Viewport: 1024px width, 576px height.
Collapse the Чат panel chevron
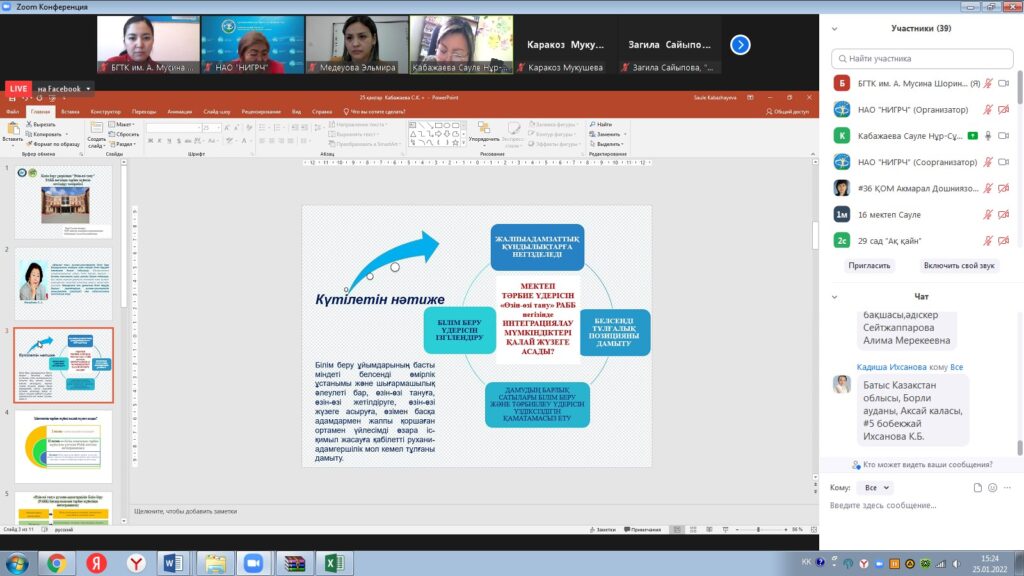click(835, 297)
